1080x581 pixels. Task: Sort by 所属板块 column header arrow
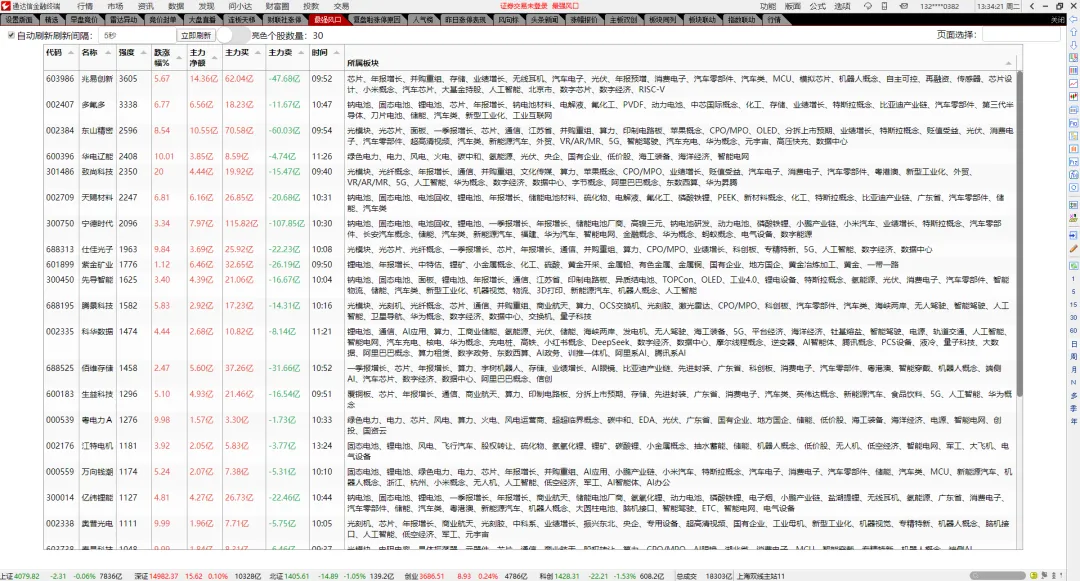1008,63
